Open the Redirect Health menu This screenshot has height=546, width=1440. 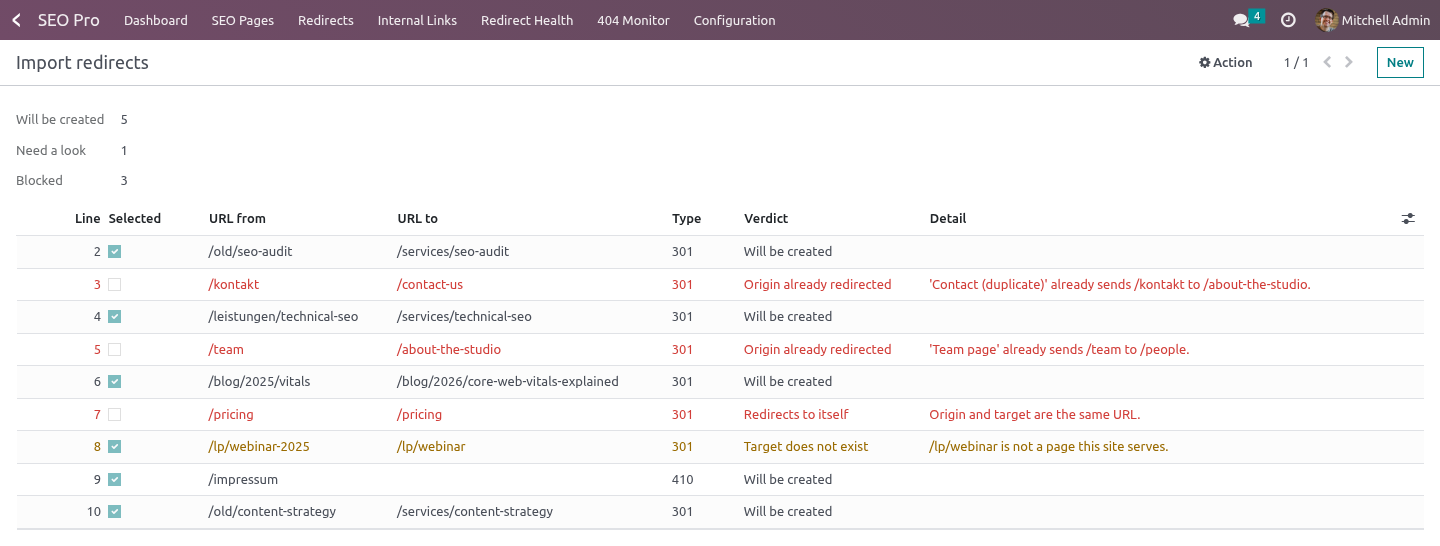[x=527, y=20]
